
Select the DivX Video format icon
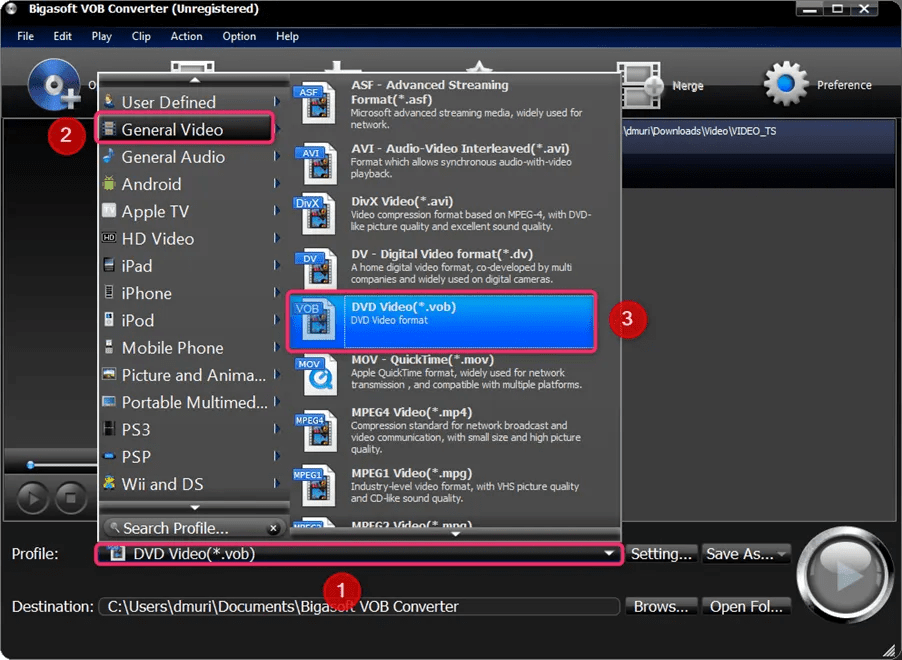(316, 213)
